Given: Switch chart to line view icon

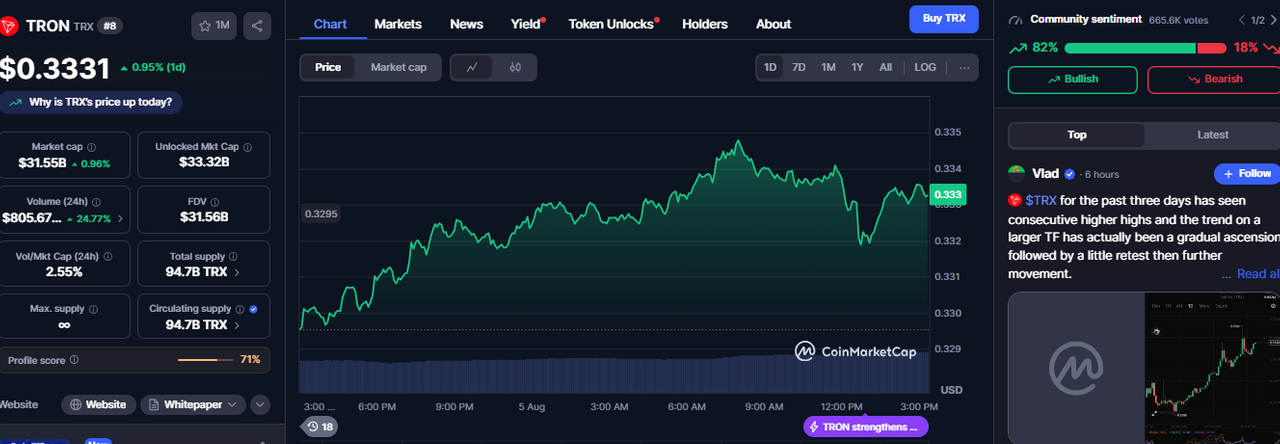Looking at the screenshot, I should (x=472, y=67).
